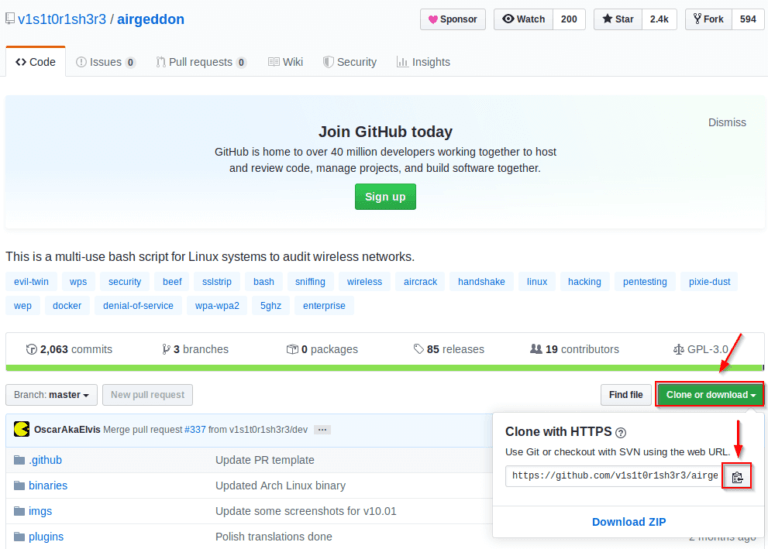
Task: Go to the Wiki tab
Action: (x=285, y=62)
